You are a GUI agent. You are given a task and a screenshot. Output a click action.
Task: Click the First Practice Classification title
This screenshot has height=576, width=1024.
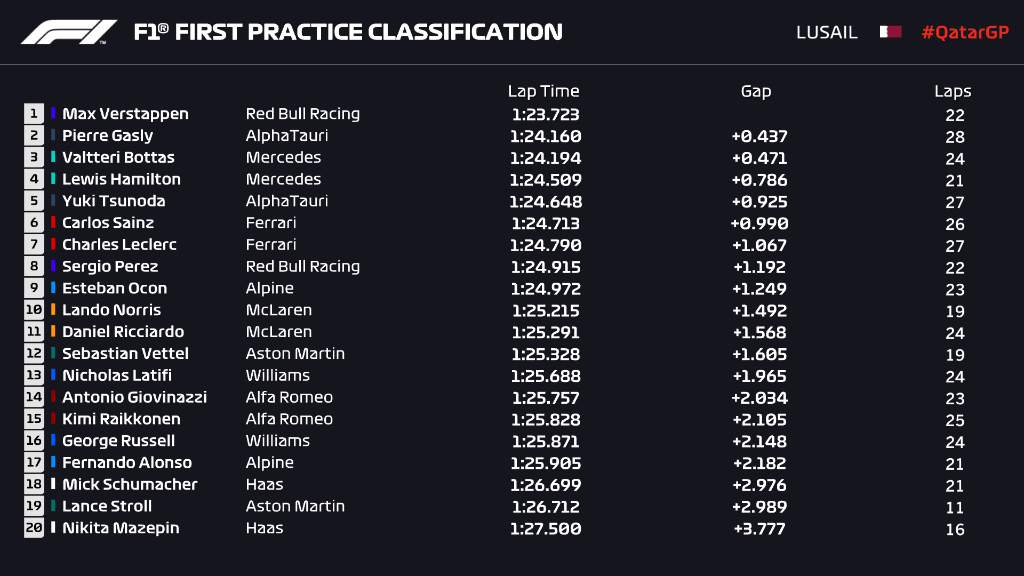pos(347,32)
